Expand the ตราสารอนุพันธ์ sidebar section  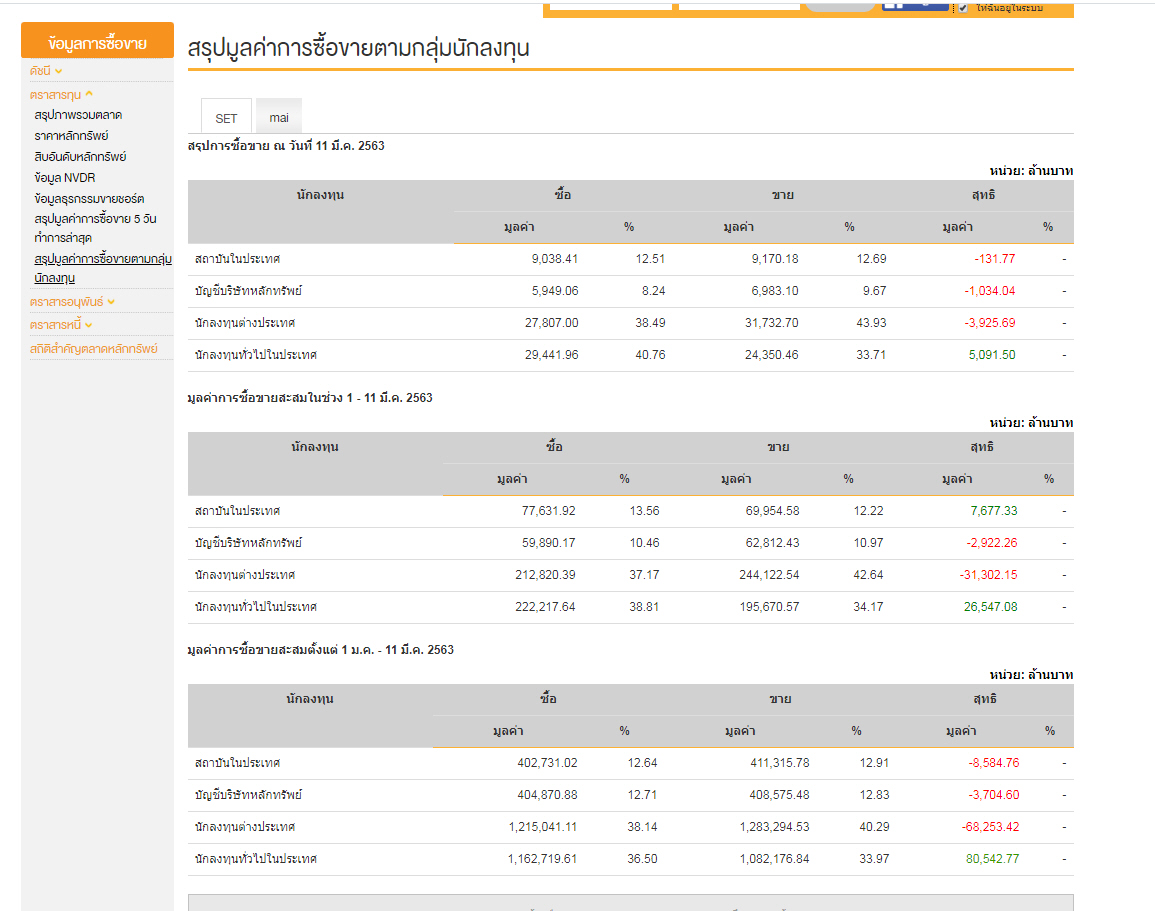pos(72,302)
